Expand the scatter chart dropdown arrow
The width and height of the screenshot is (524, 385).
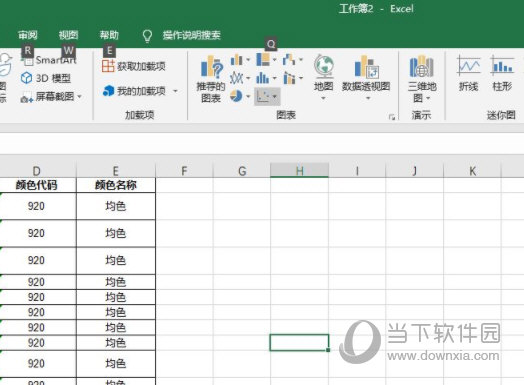click(275, 97)
